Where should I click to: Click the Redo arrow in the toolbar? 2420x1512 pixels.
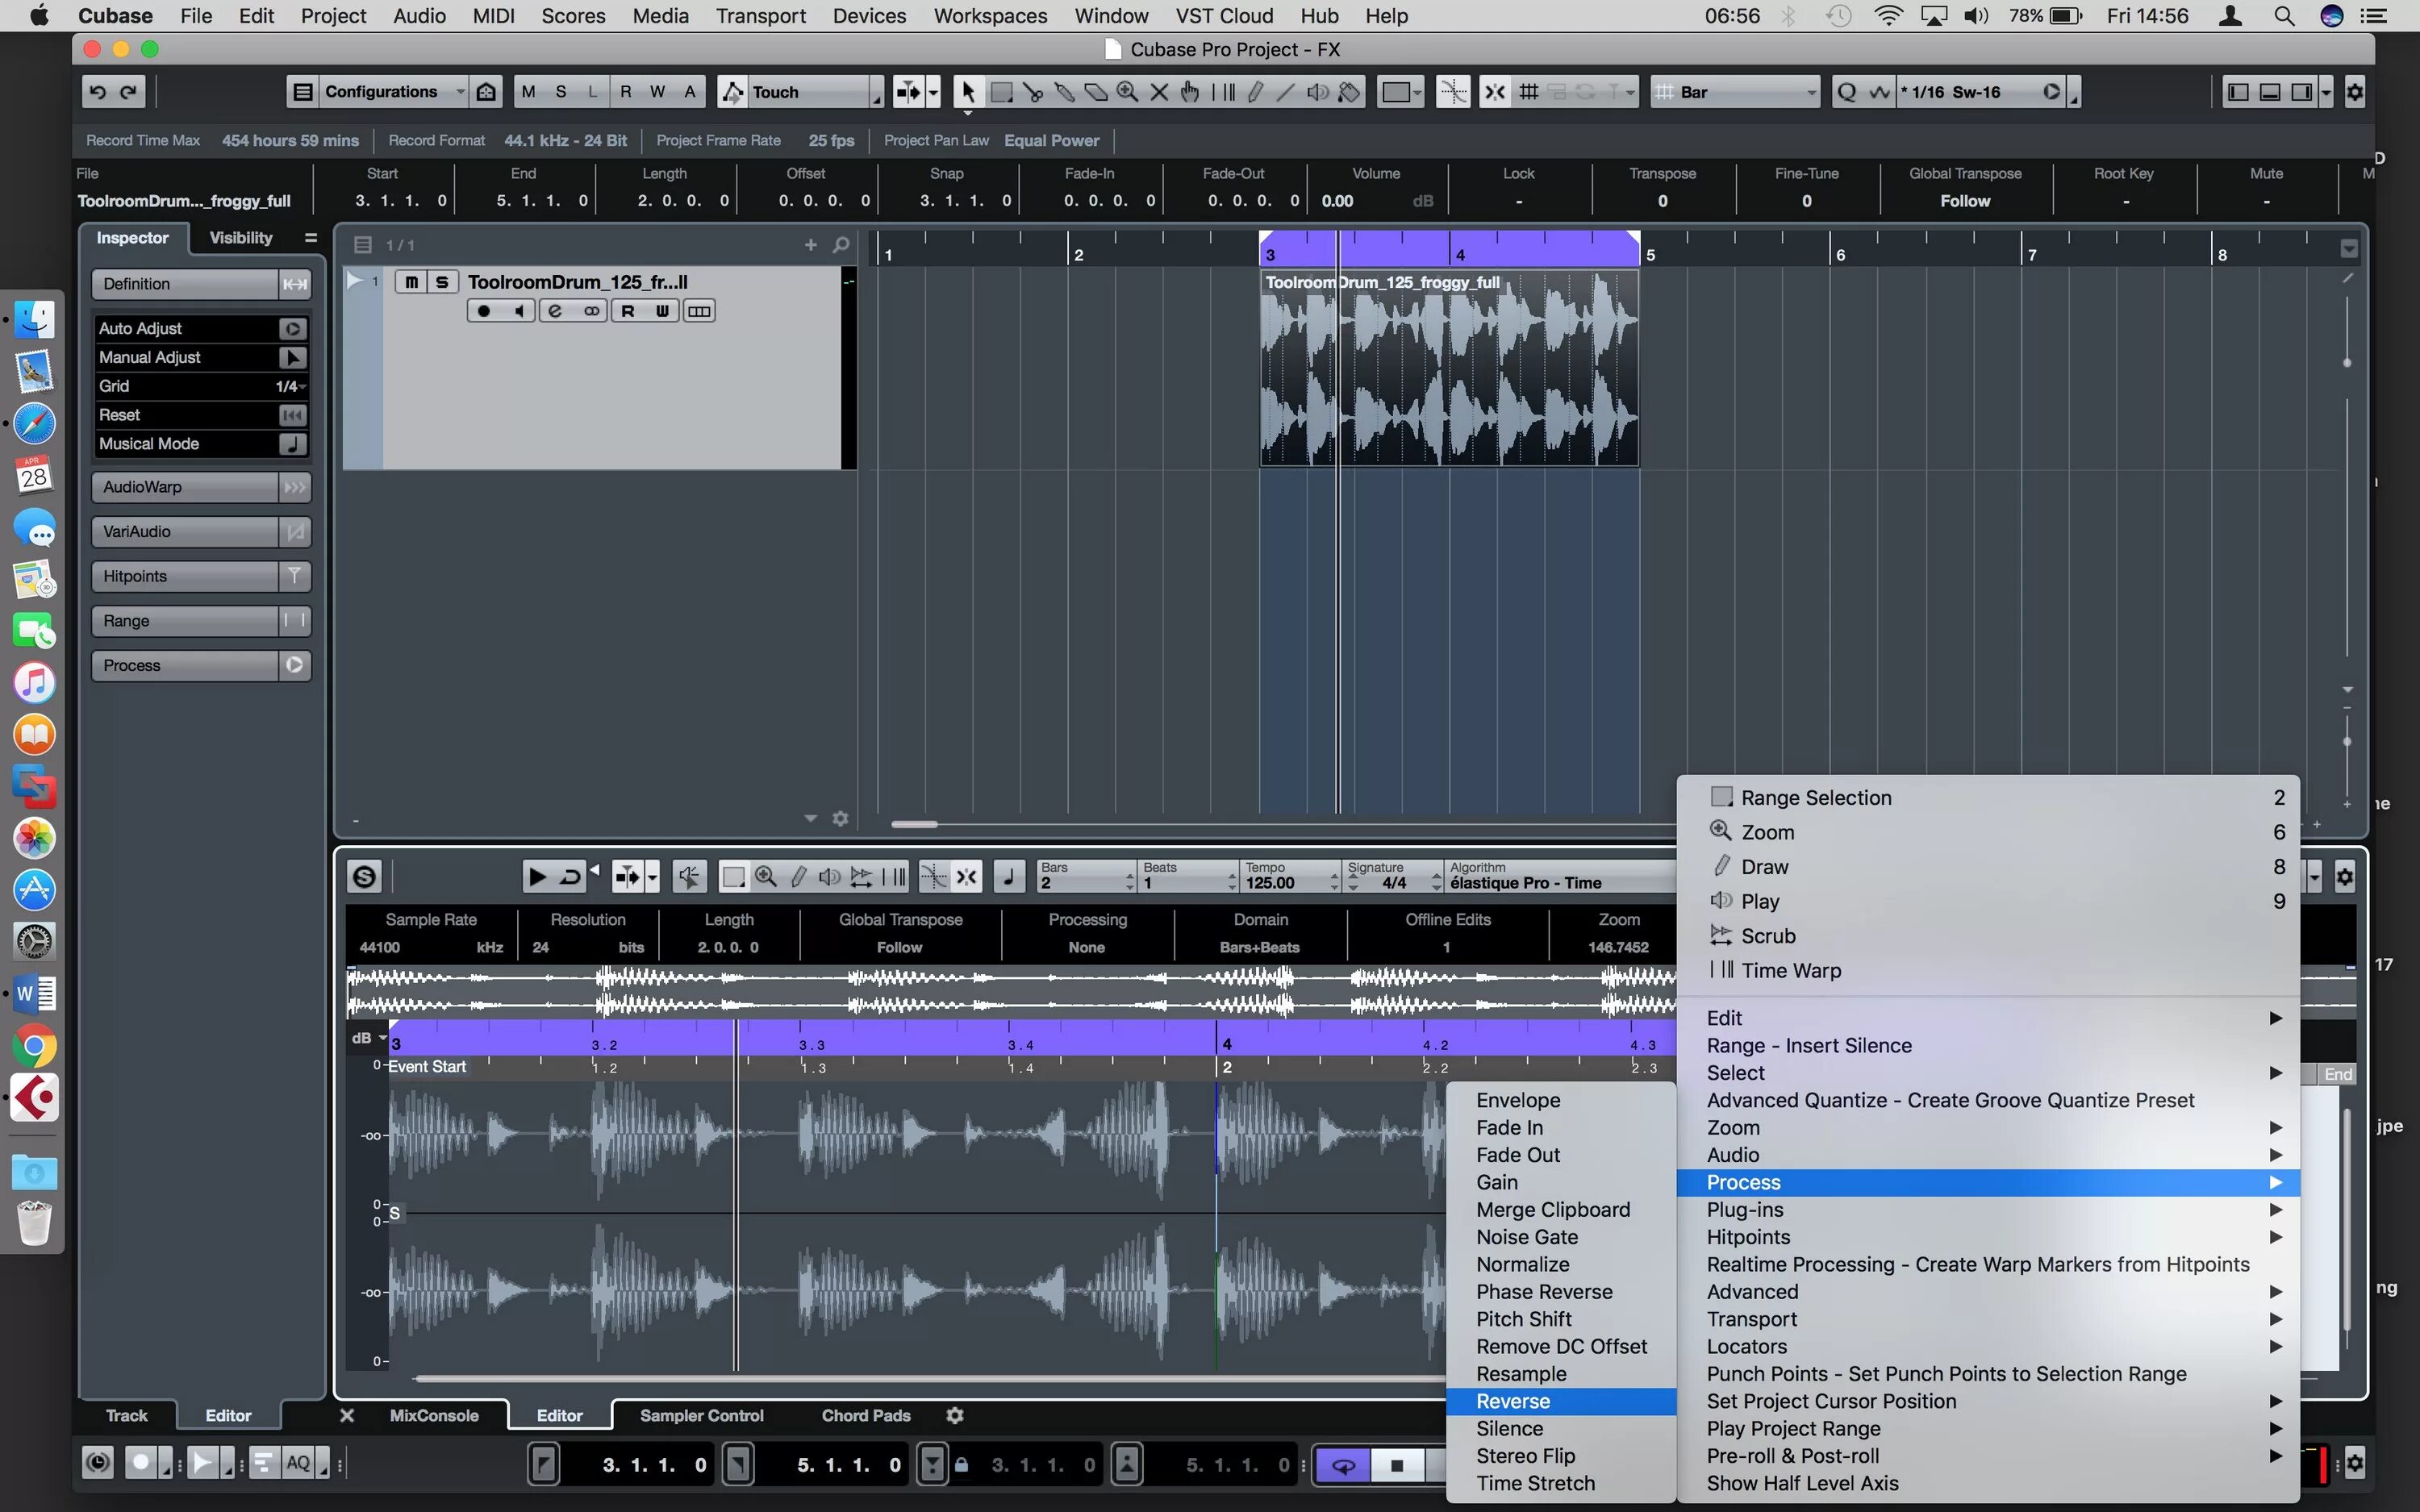(x=128, y=92)
